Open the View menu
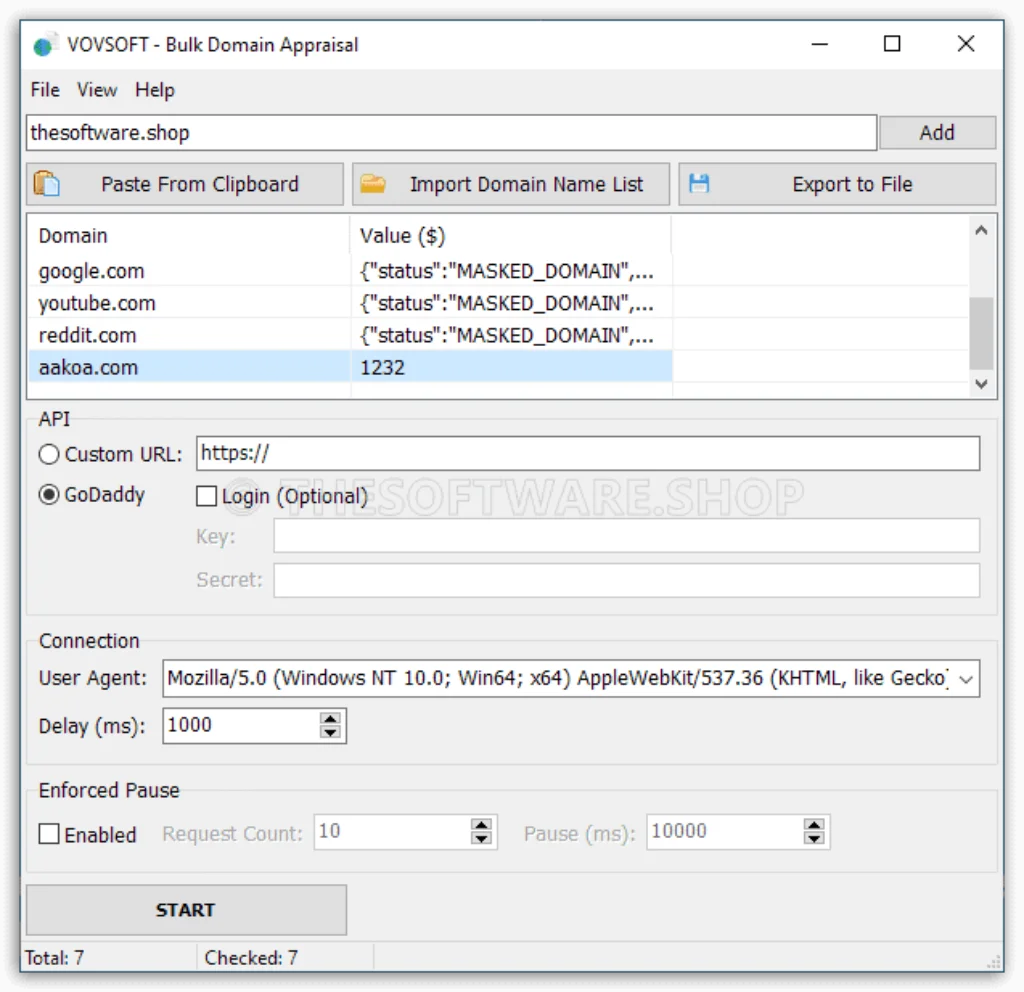The width and height of the screenshot is (1024, 992). click(x=97, y=89)
